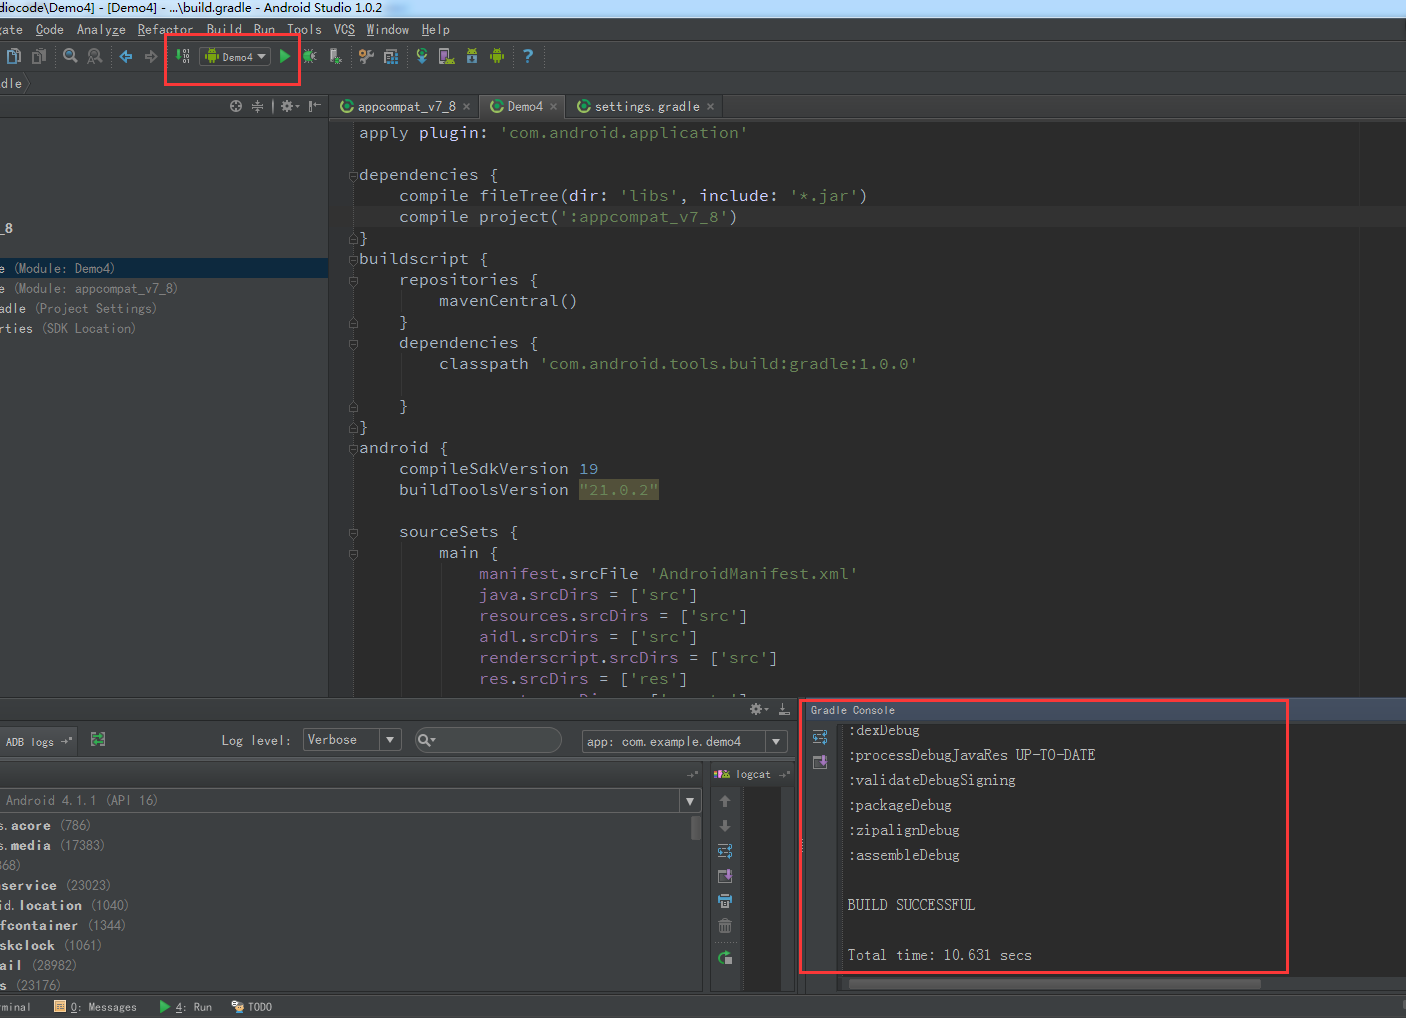Click the green restart icon beside ADB logs
The width and height of the screenshot is (1406, 1018).
(x=98, y=740)
